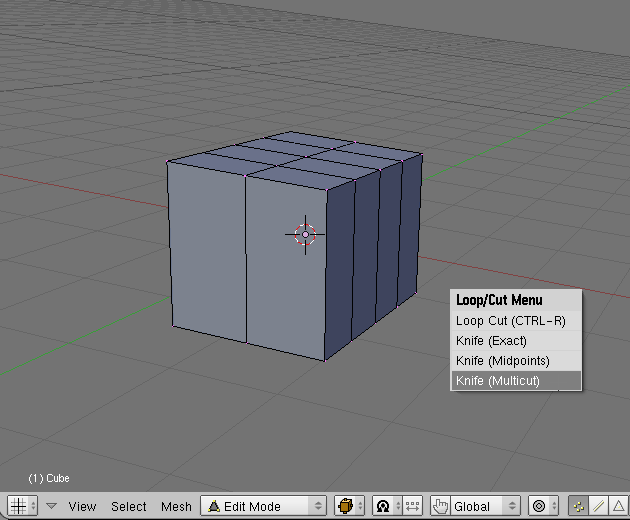This screenshot has width=630, height=520.
Task: Open the Global orientation dropdown
Action: click(x=485, y=506)
